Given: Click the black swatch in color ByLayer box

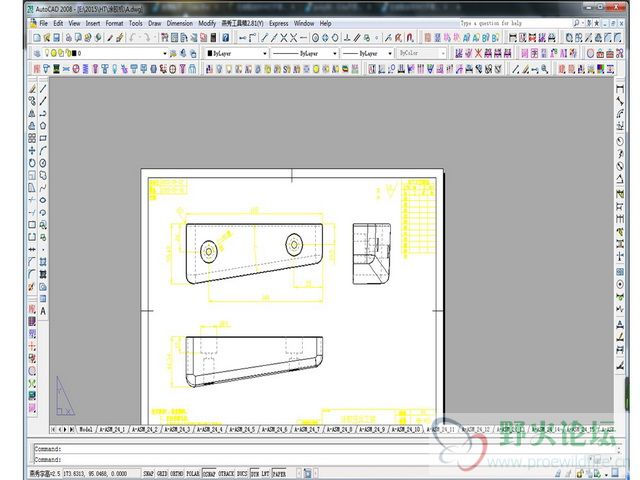Looking at the screenshot, I should point(210,53).
